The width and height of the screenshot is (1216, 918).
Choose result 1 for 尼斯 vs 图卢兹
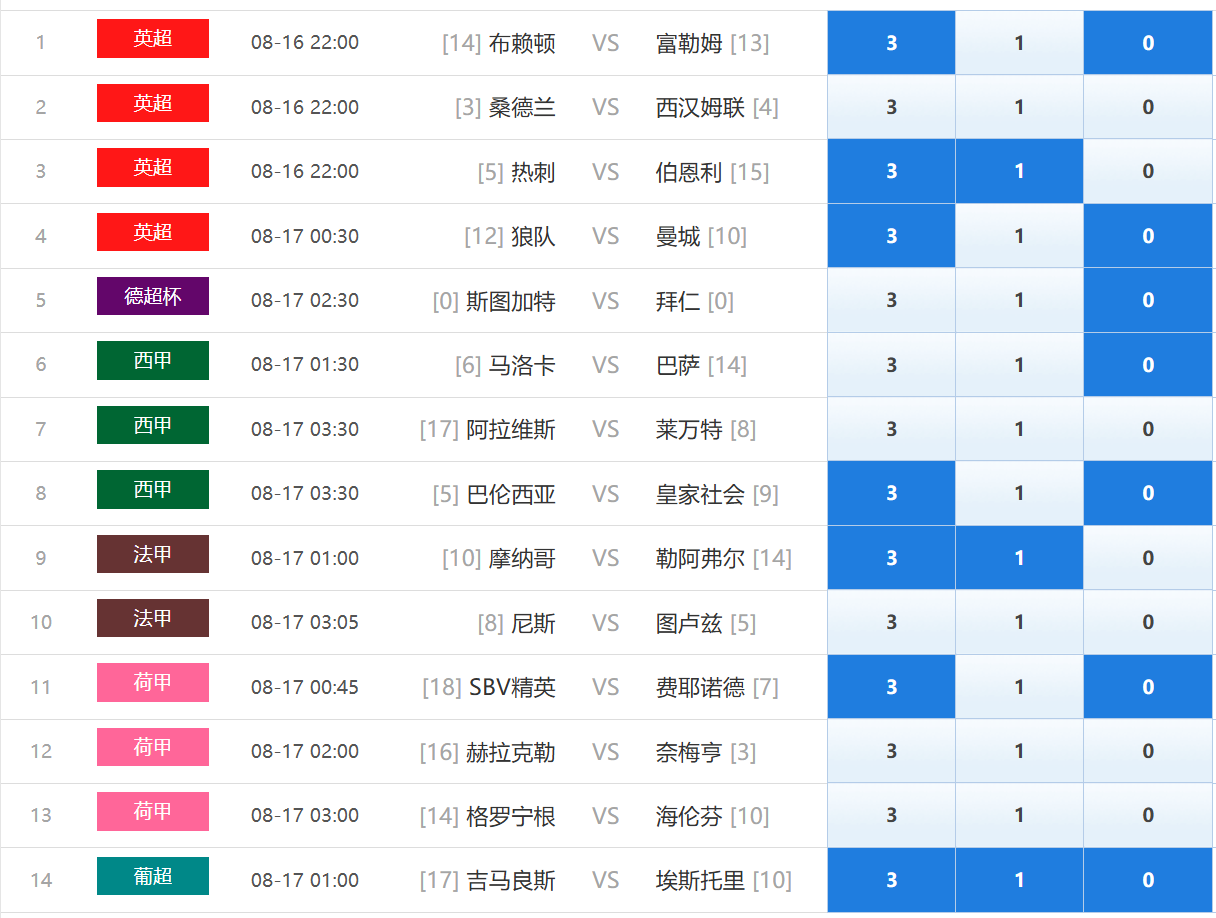tap(1019, 623)
